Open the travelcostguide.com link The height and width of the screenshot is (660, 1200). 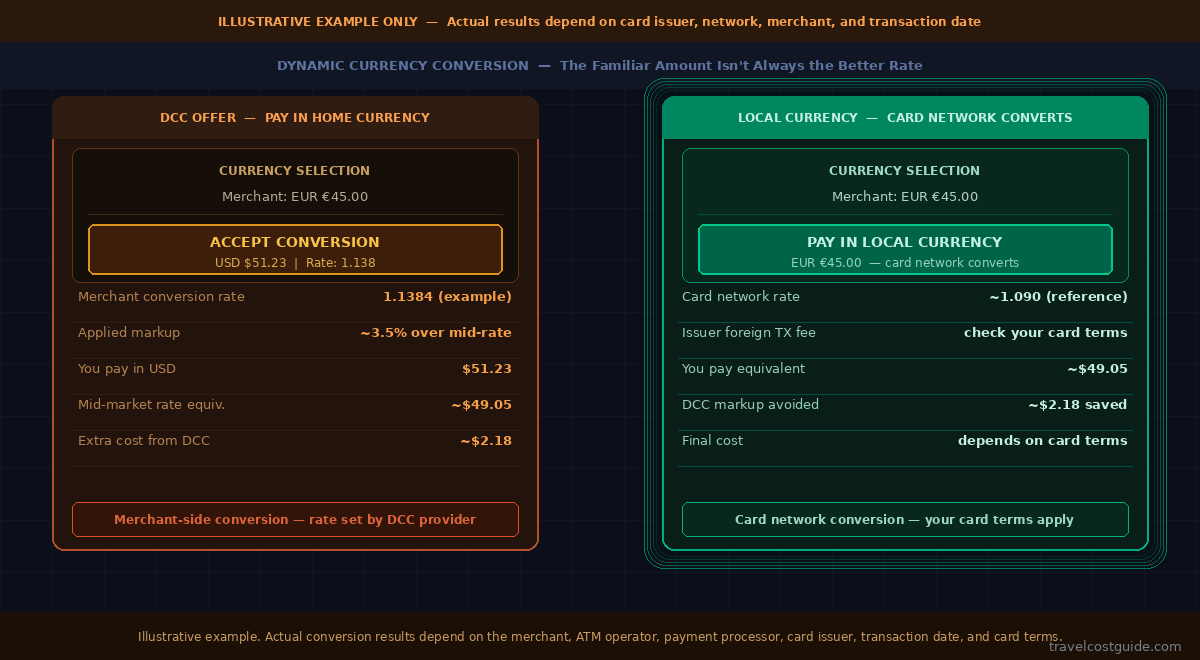click(x=1115, y=646)
